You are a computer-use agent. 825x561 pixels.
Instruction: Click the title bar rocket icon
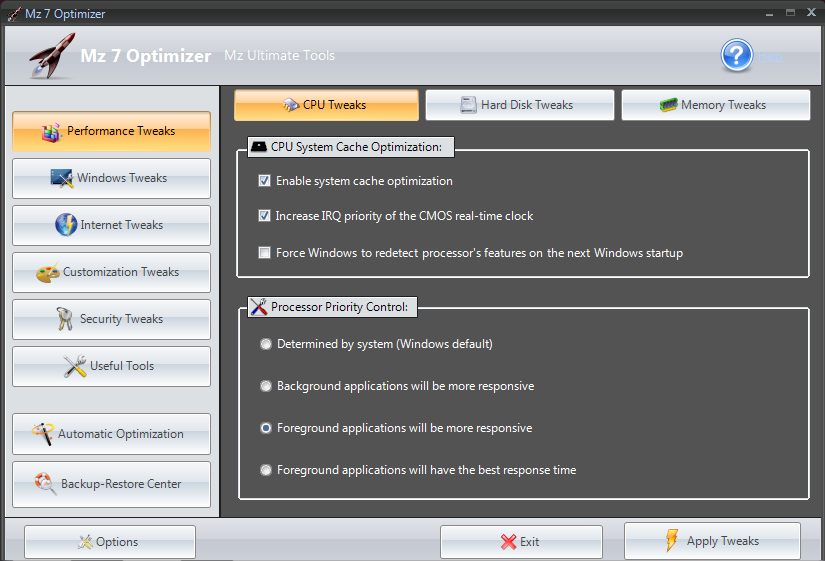(14, 14)
